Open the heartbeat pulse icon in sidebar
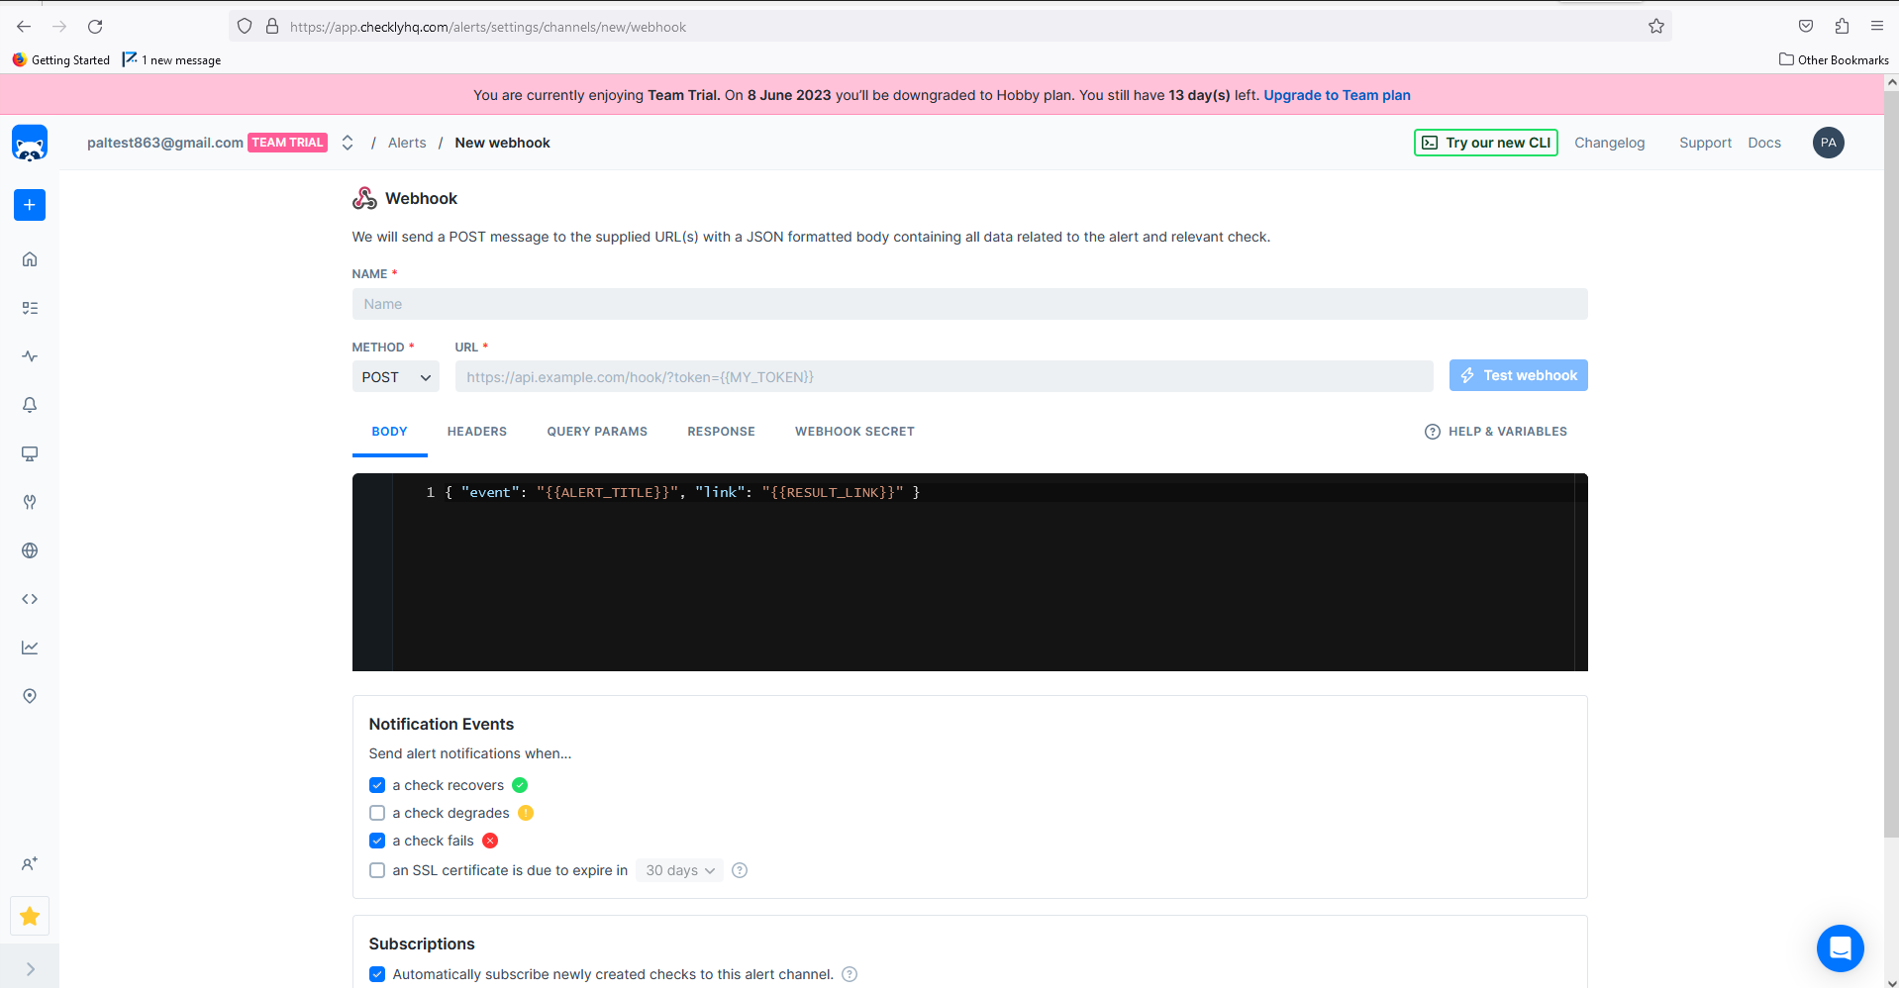This screenshot has height=988, width=1899. (30, 356)
